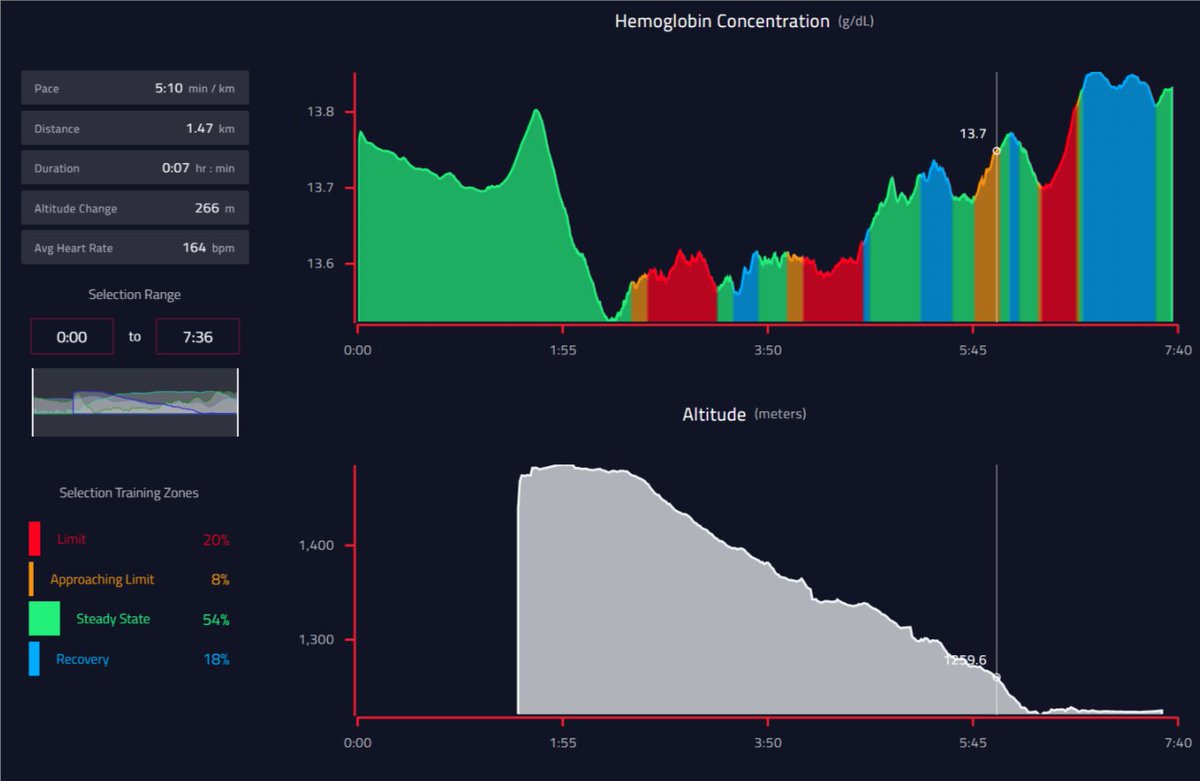Click the Steady State label

click(x=113, y=619)
